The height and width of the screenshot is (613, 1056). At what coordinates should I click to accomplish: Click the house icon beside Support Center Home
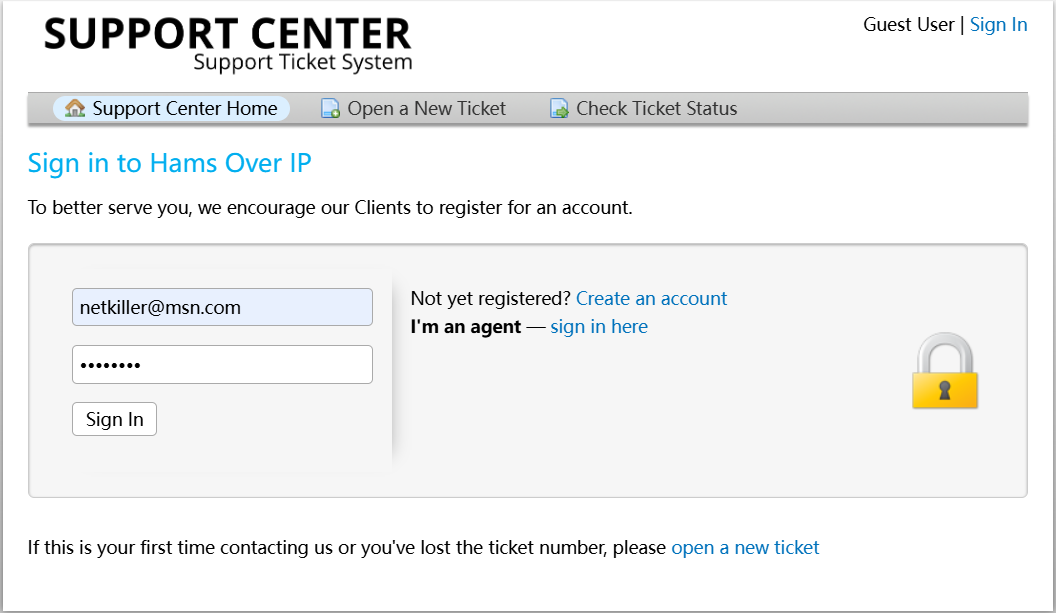coord(75,108)
